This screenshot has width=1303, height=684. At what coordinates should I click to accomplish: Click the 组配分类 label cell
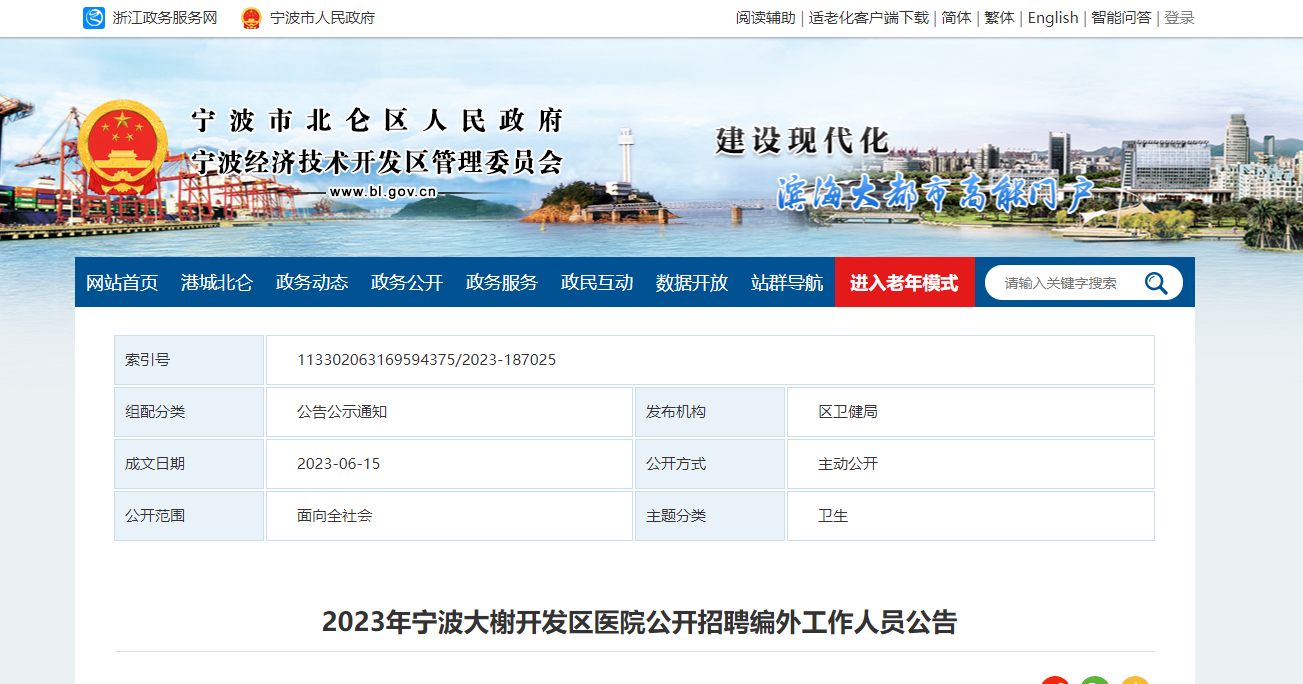(x=189, y=412)
